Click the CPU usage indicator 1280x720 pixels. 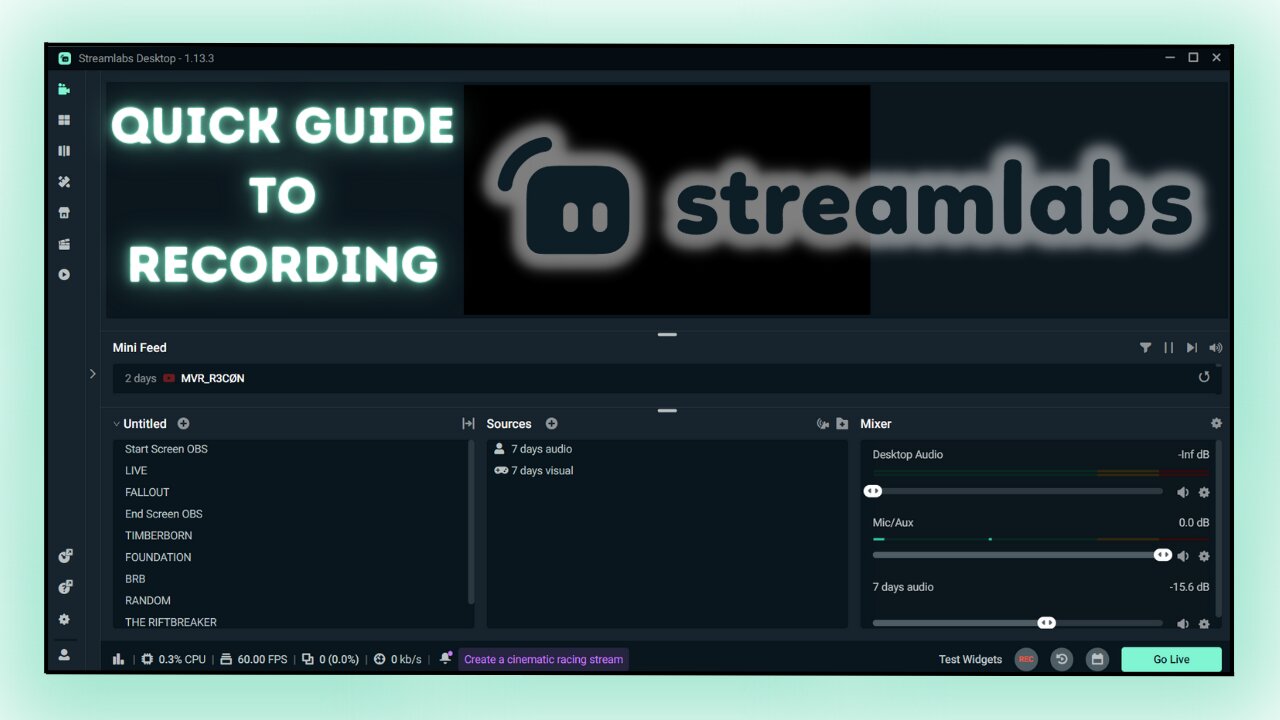point(173,659)
